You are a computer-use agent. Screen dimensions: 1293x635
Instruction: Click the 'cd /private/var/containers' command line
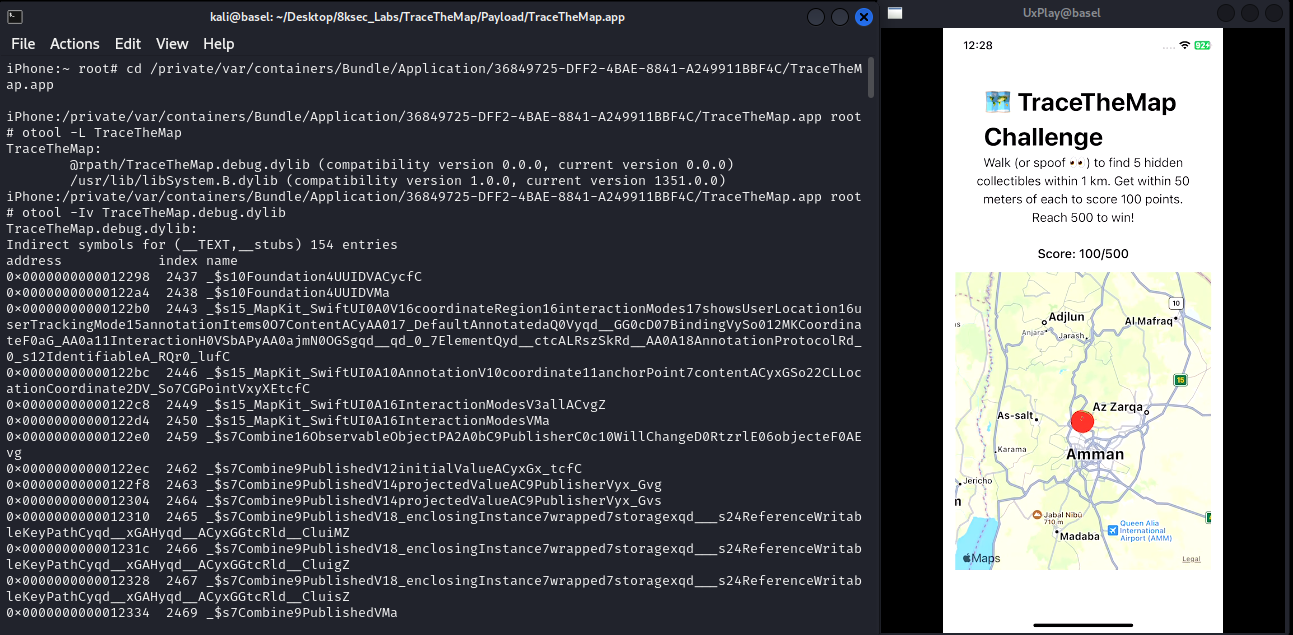click(x=434, y=77)
